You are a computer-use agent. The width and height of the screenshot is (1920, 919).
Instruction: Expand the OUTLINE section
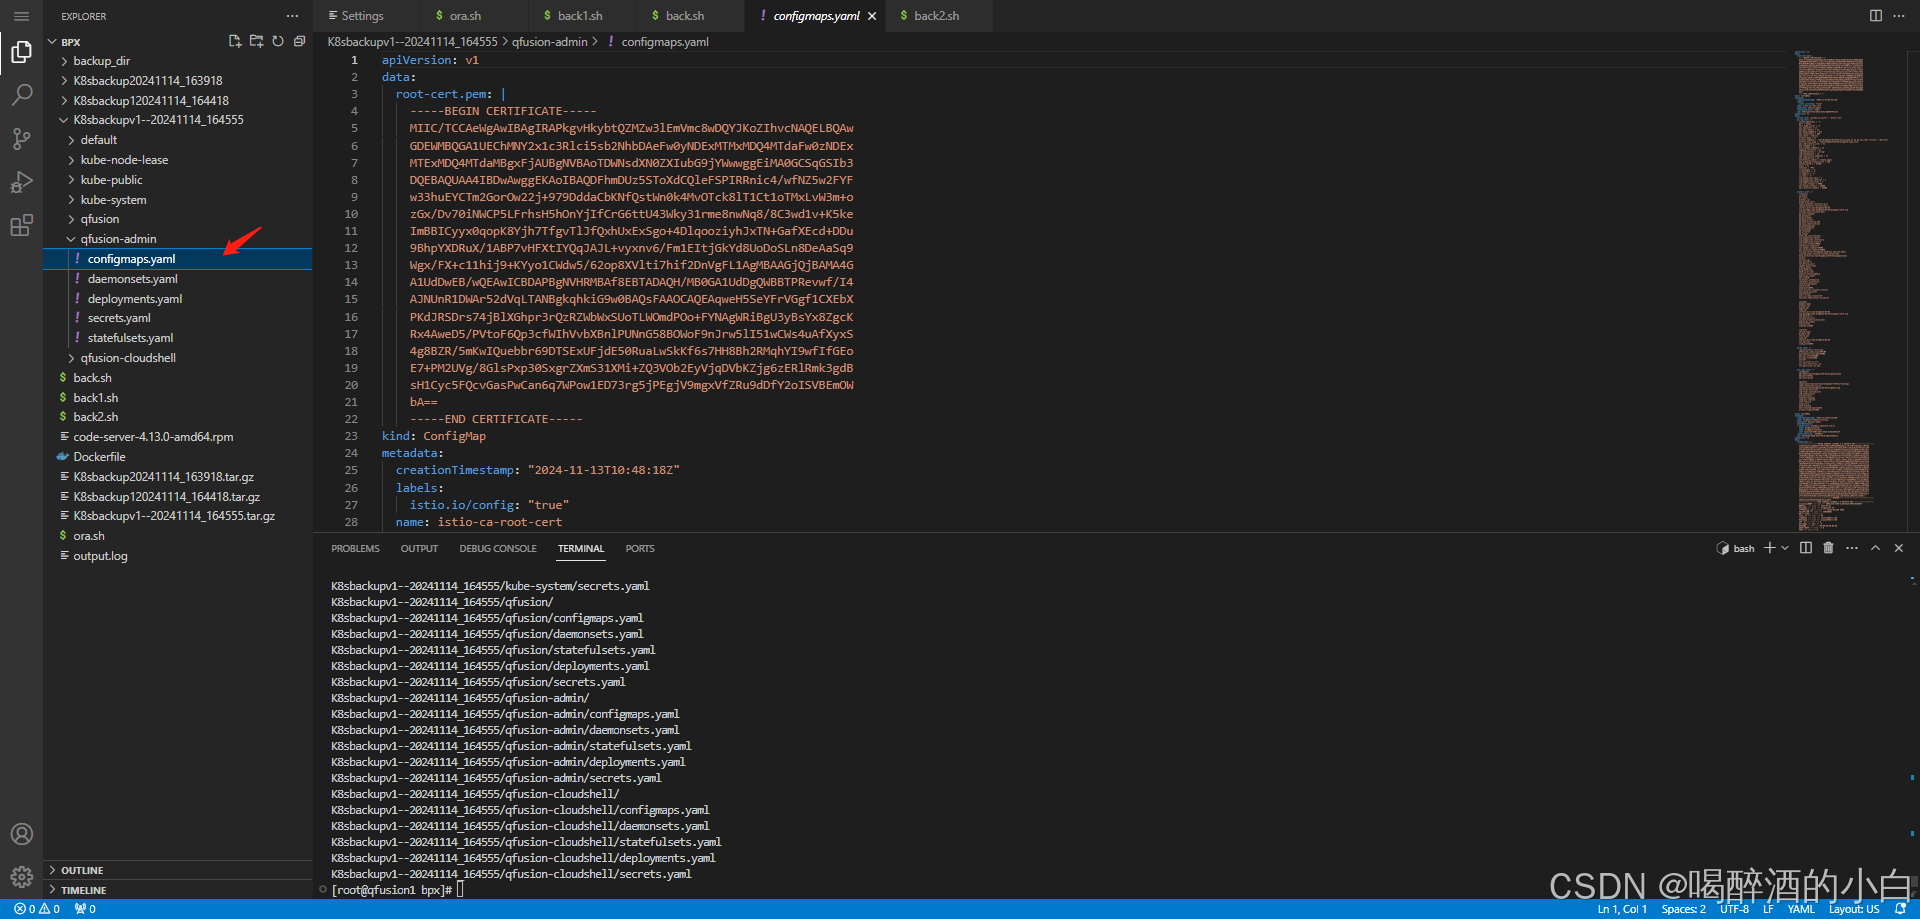click(x=82, y=871)
